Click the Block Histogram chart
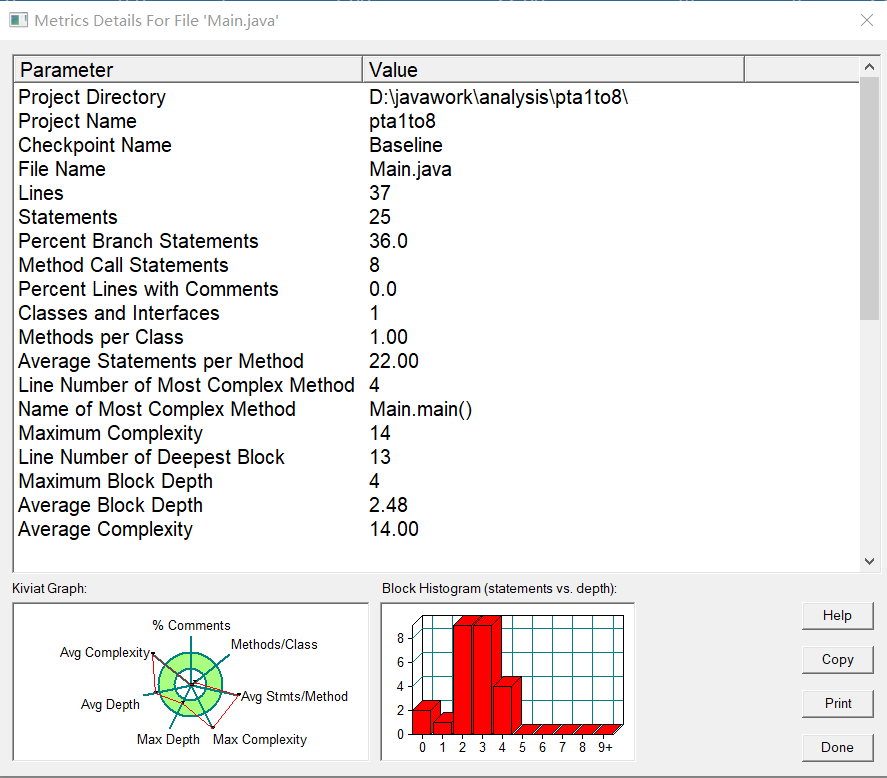 click(507, 682)
